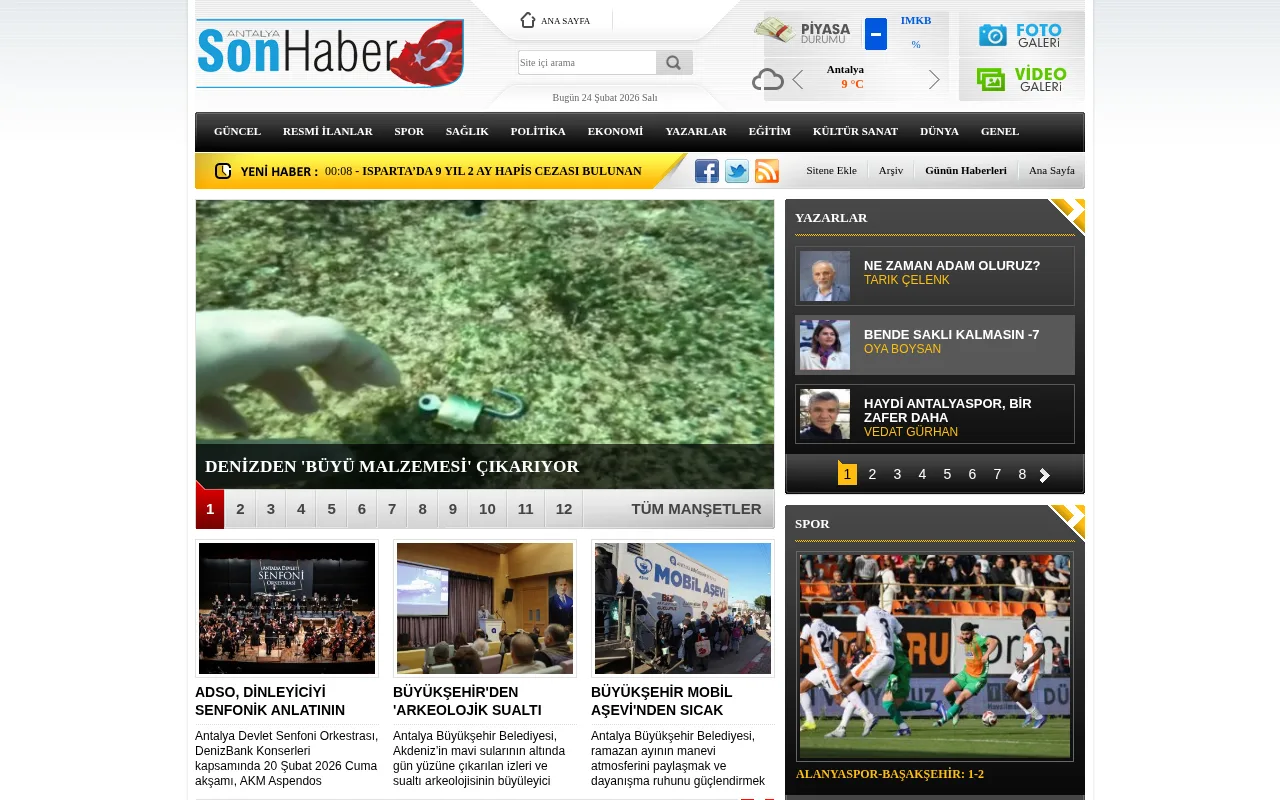
Task: Click the weather cloud icon
Action: [766, 79]
